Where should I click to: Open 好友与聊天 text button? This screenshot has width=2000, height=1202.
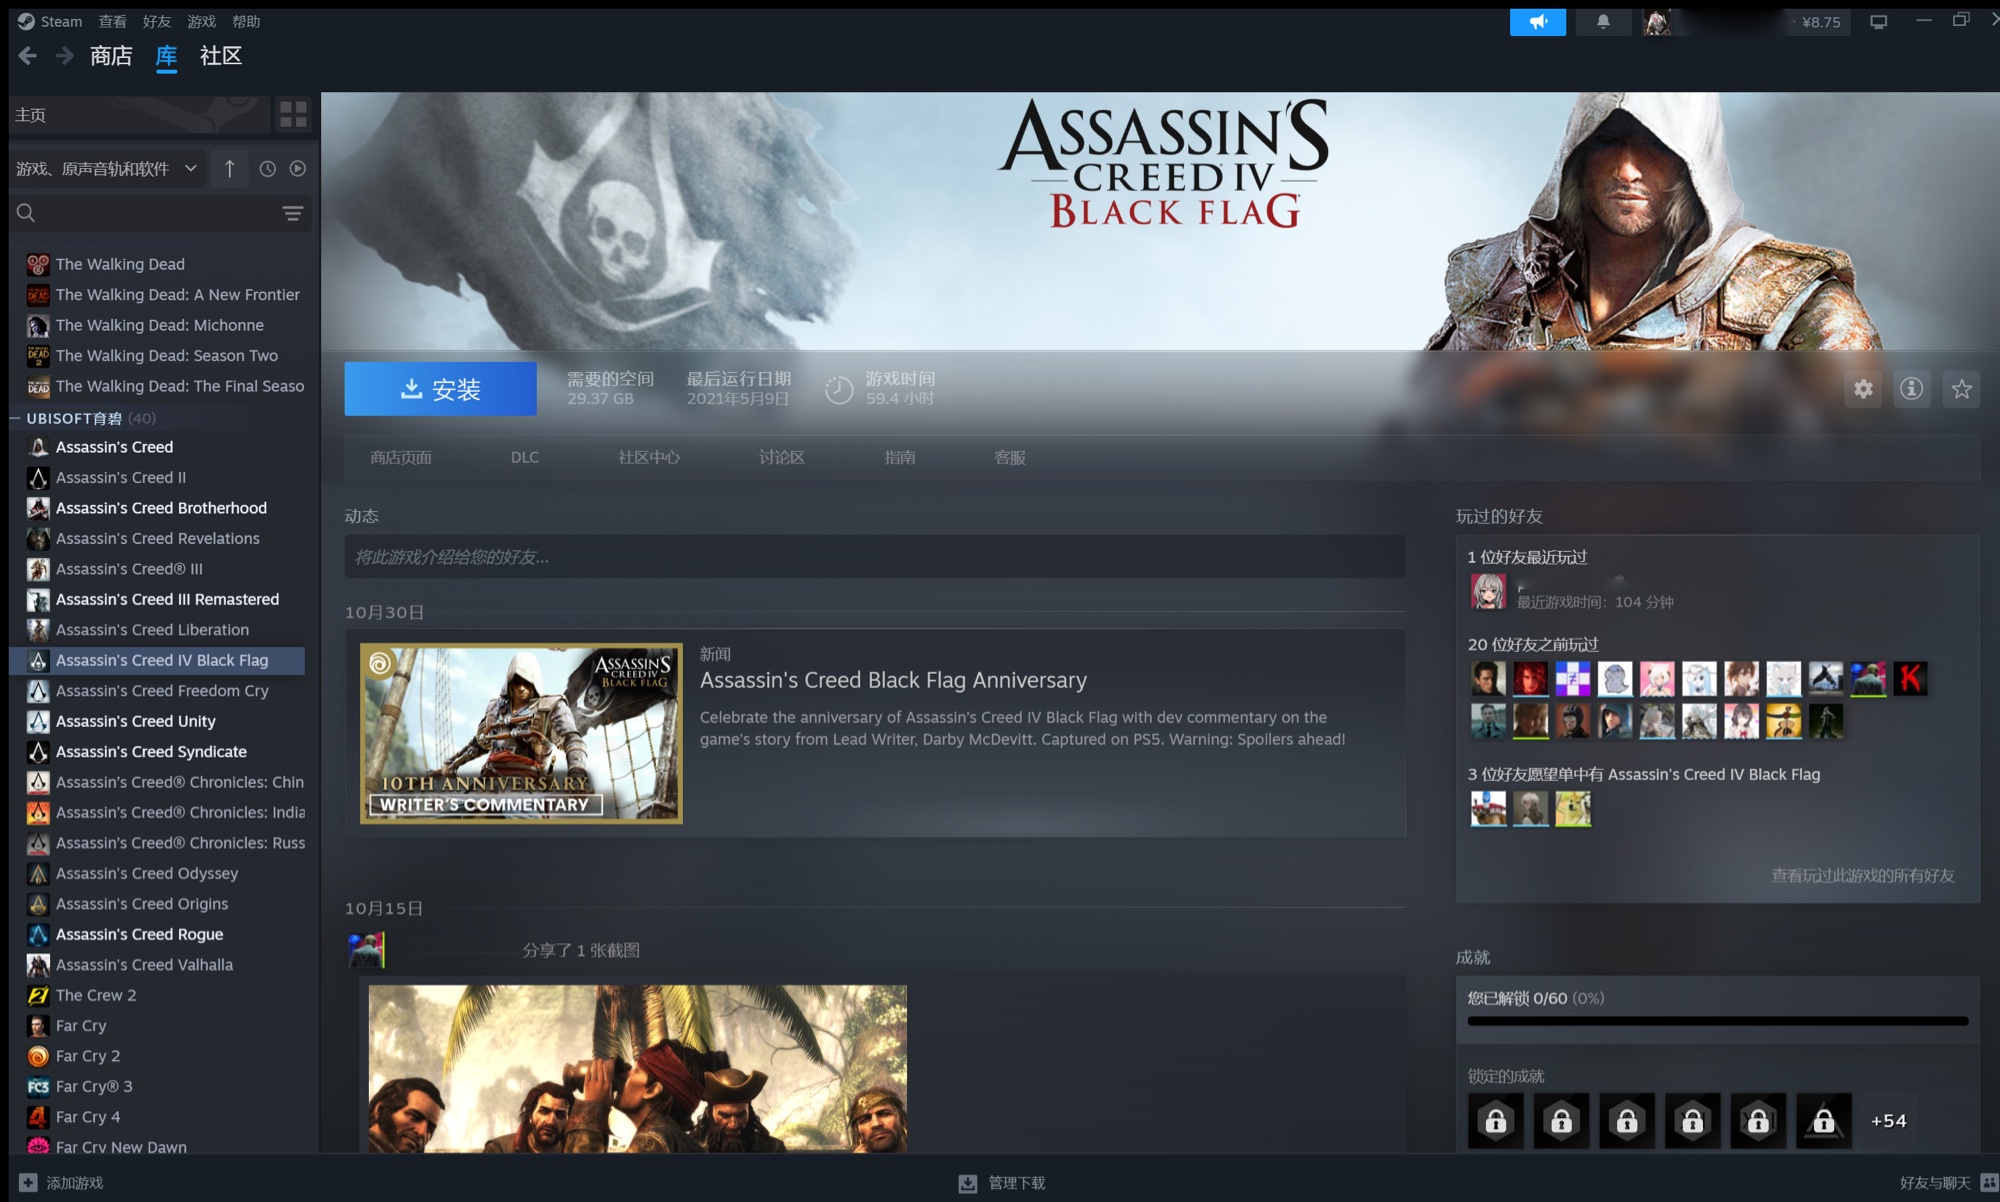tap(1935, 1183)
